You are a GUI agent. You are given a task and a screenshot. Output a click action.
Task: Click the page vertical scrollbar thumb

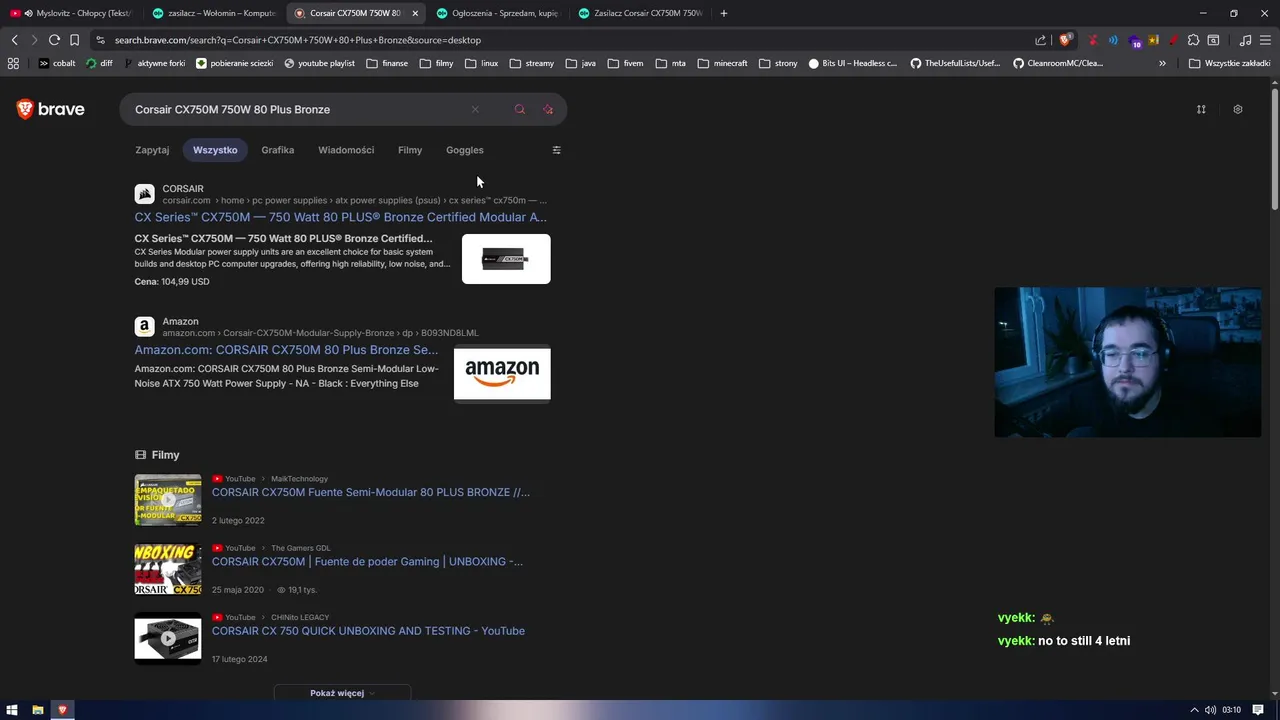[1275, 150]
